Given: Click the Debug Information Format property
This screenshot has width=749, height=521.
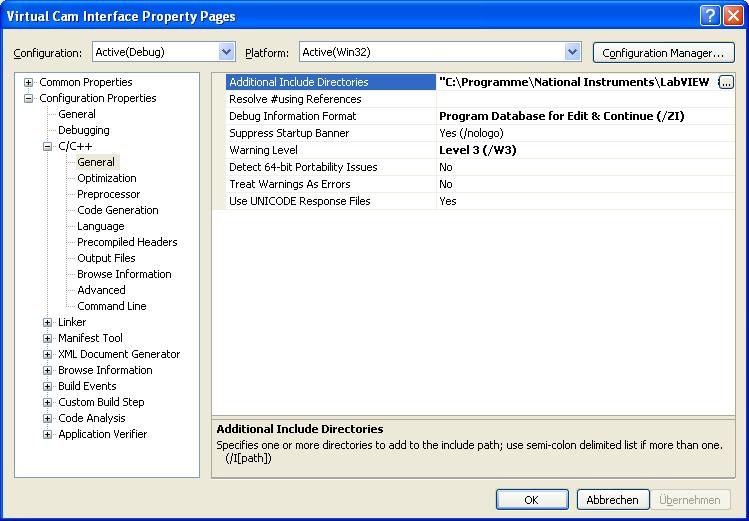Looking at the screenshot, I should pyautogui.click(x=331, y=116).
